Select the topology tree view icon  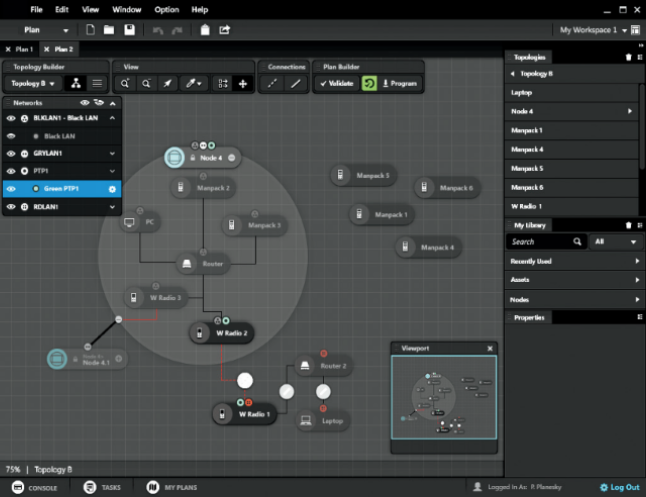pyautogui.click(x=75, y=84)
